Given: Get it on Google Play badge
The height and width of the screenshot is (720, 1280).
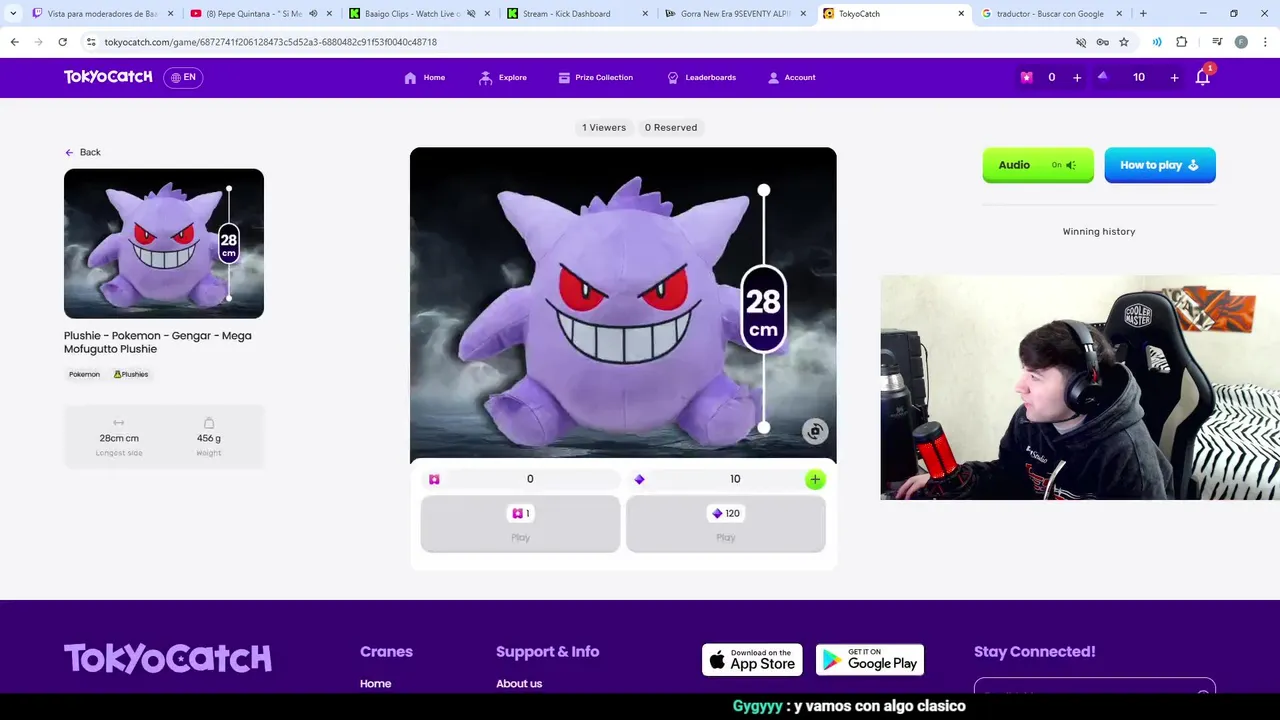Looking at the screenshot, I should [x=870, y=659].
